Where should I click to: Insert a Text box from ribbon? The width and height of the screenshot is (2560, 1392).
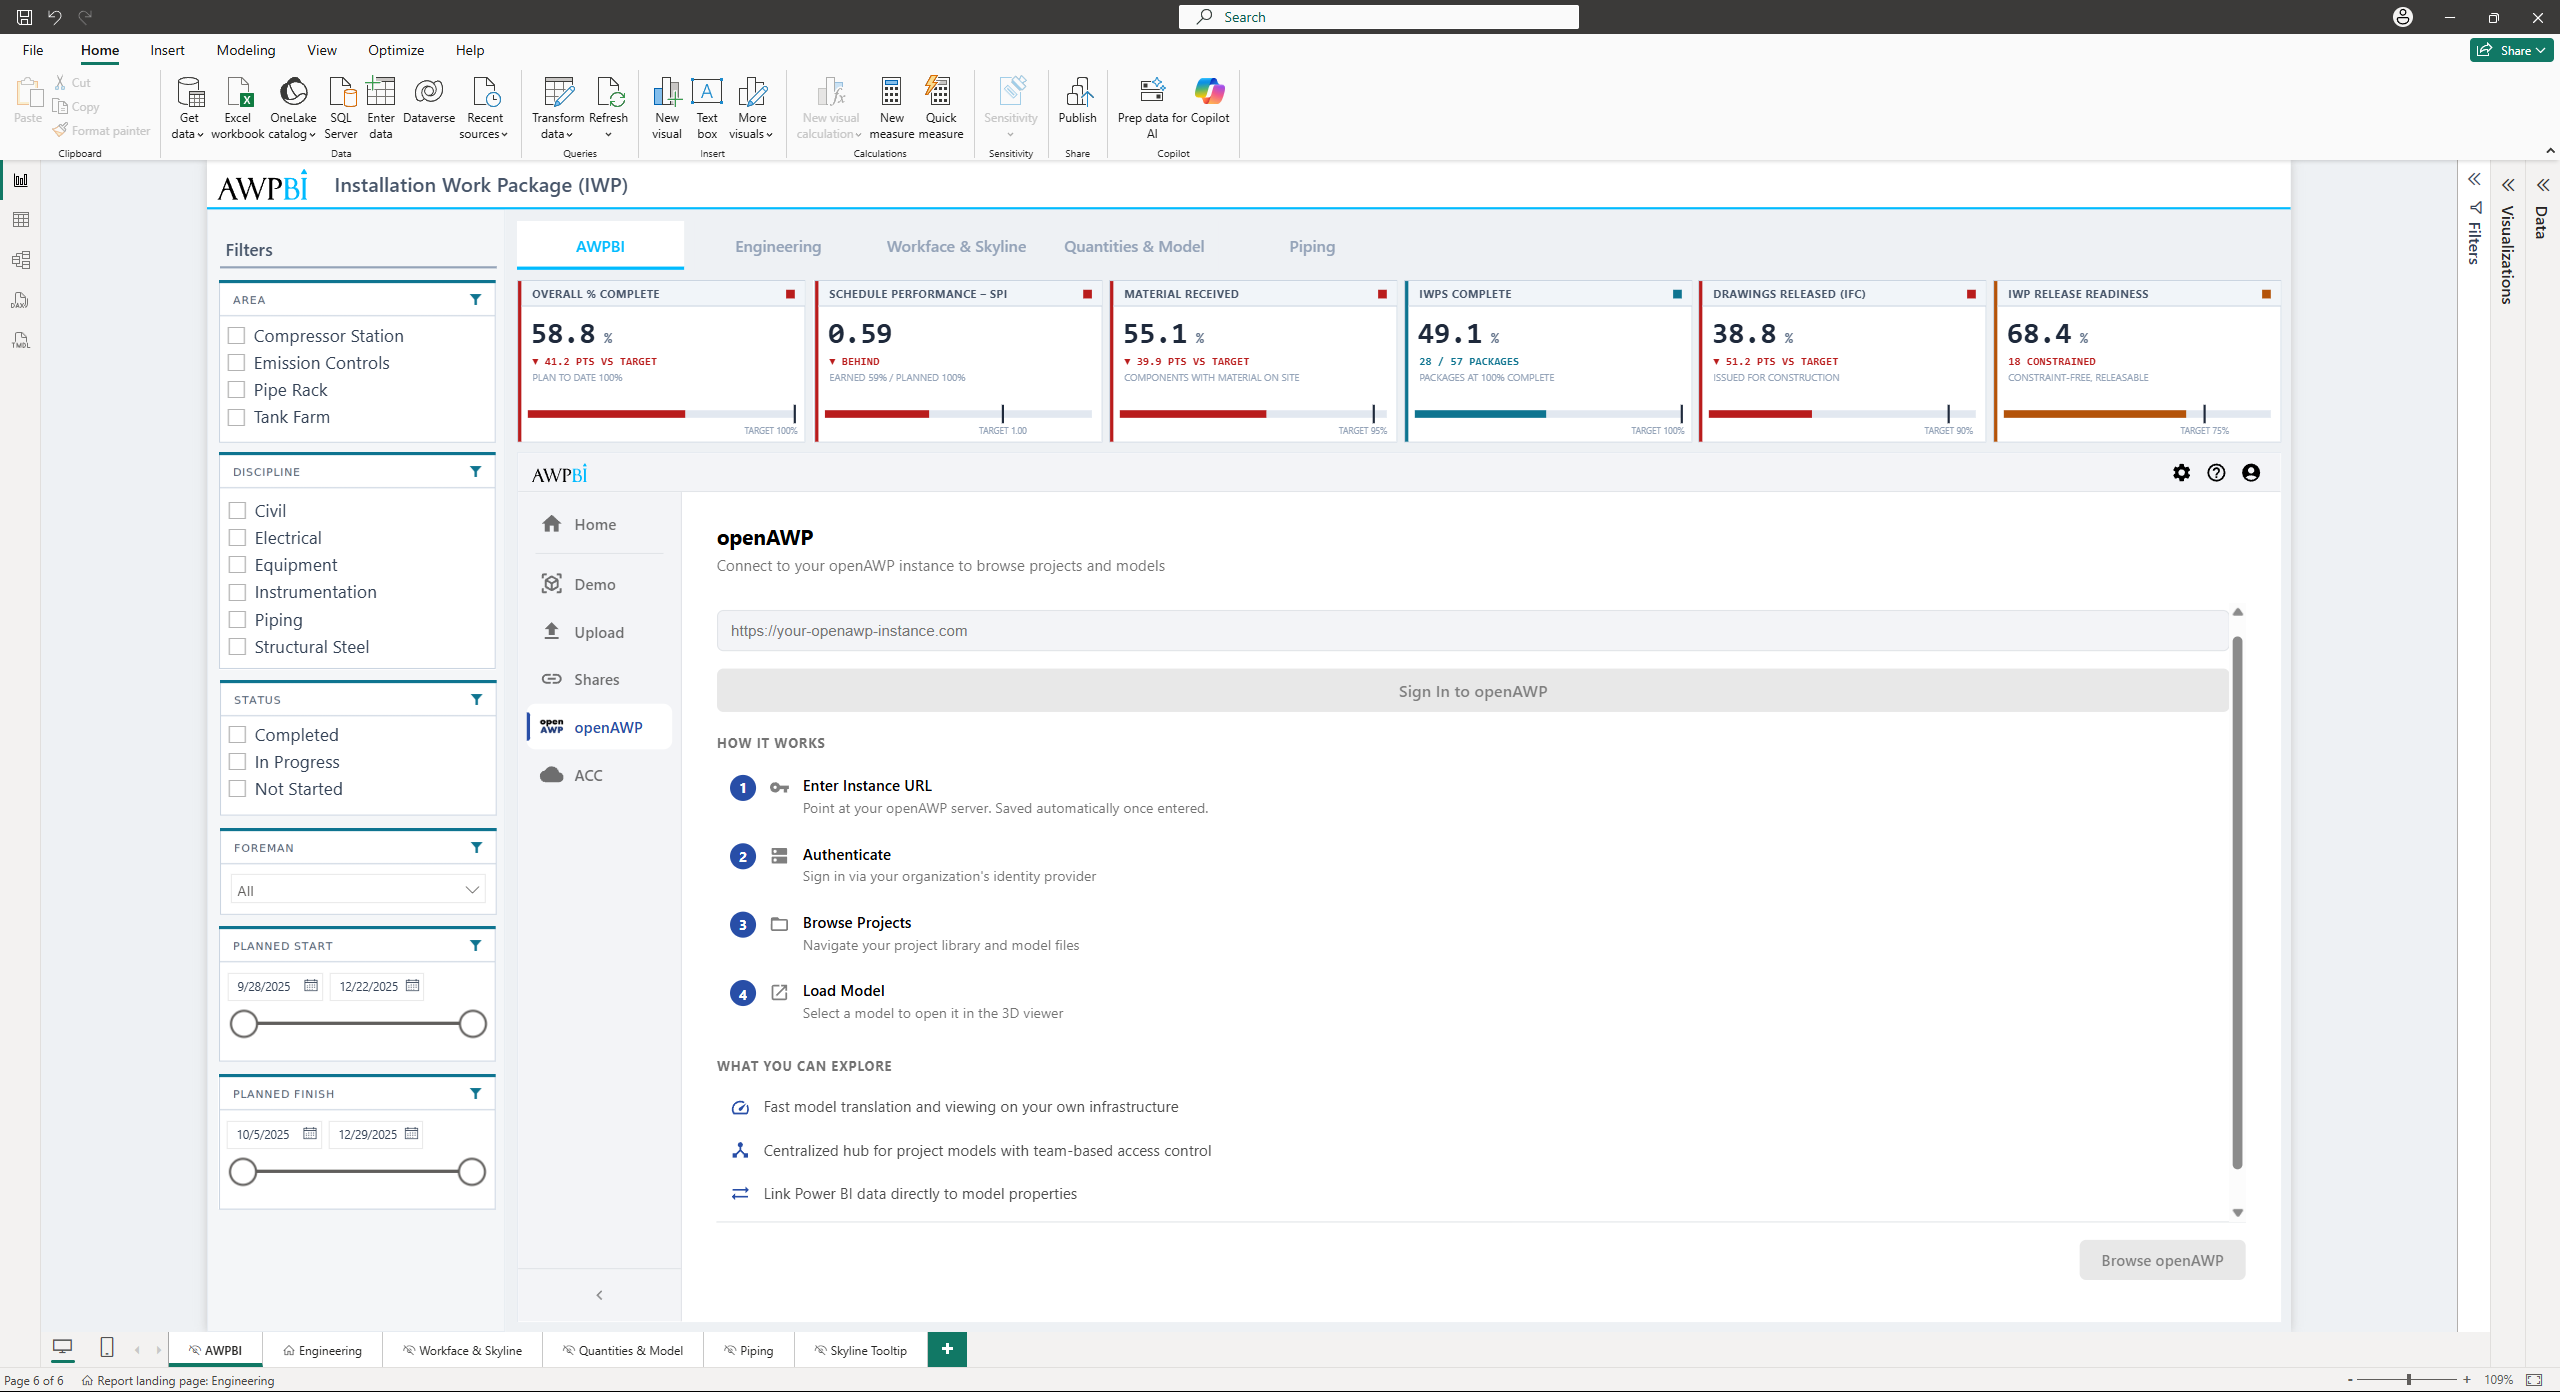[x=707, y=107]
